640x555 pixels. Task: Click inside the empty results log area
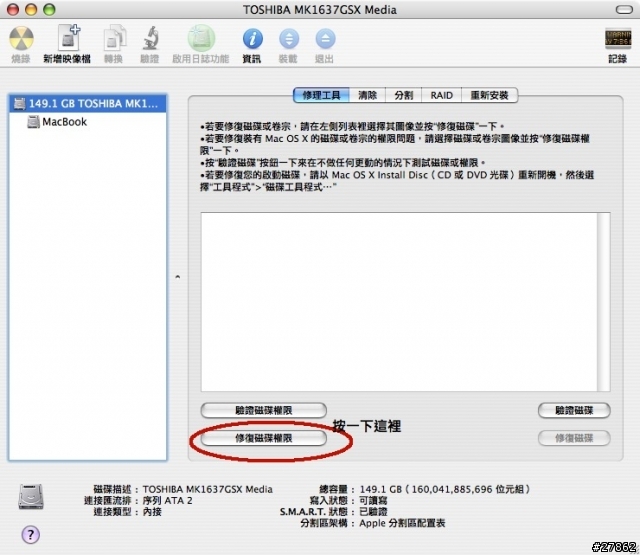(399, 302)
